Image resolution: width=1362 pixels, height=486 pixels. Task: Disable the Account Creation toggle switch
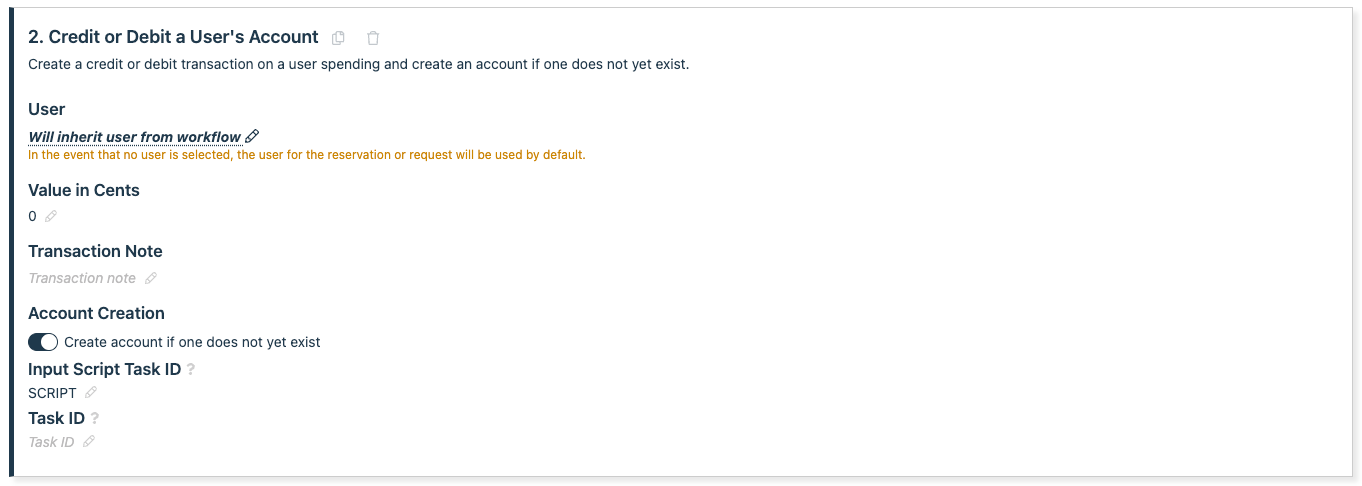coord(43,342)
